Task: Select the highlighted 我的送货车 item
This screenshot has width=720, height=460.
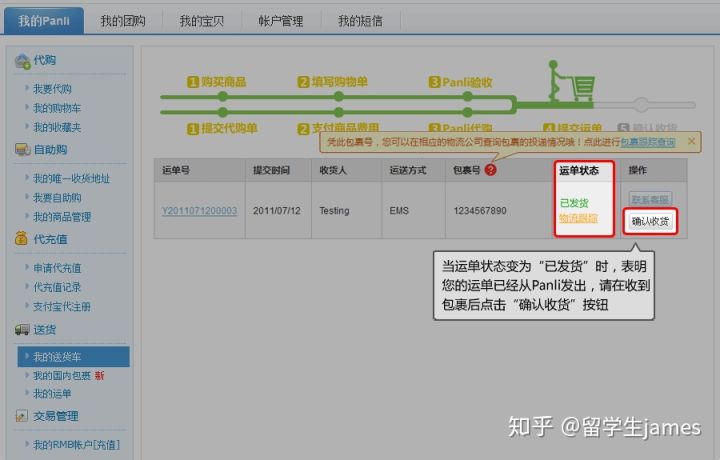Action: 73,357
